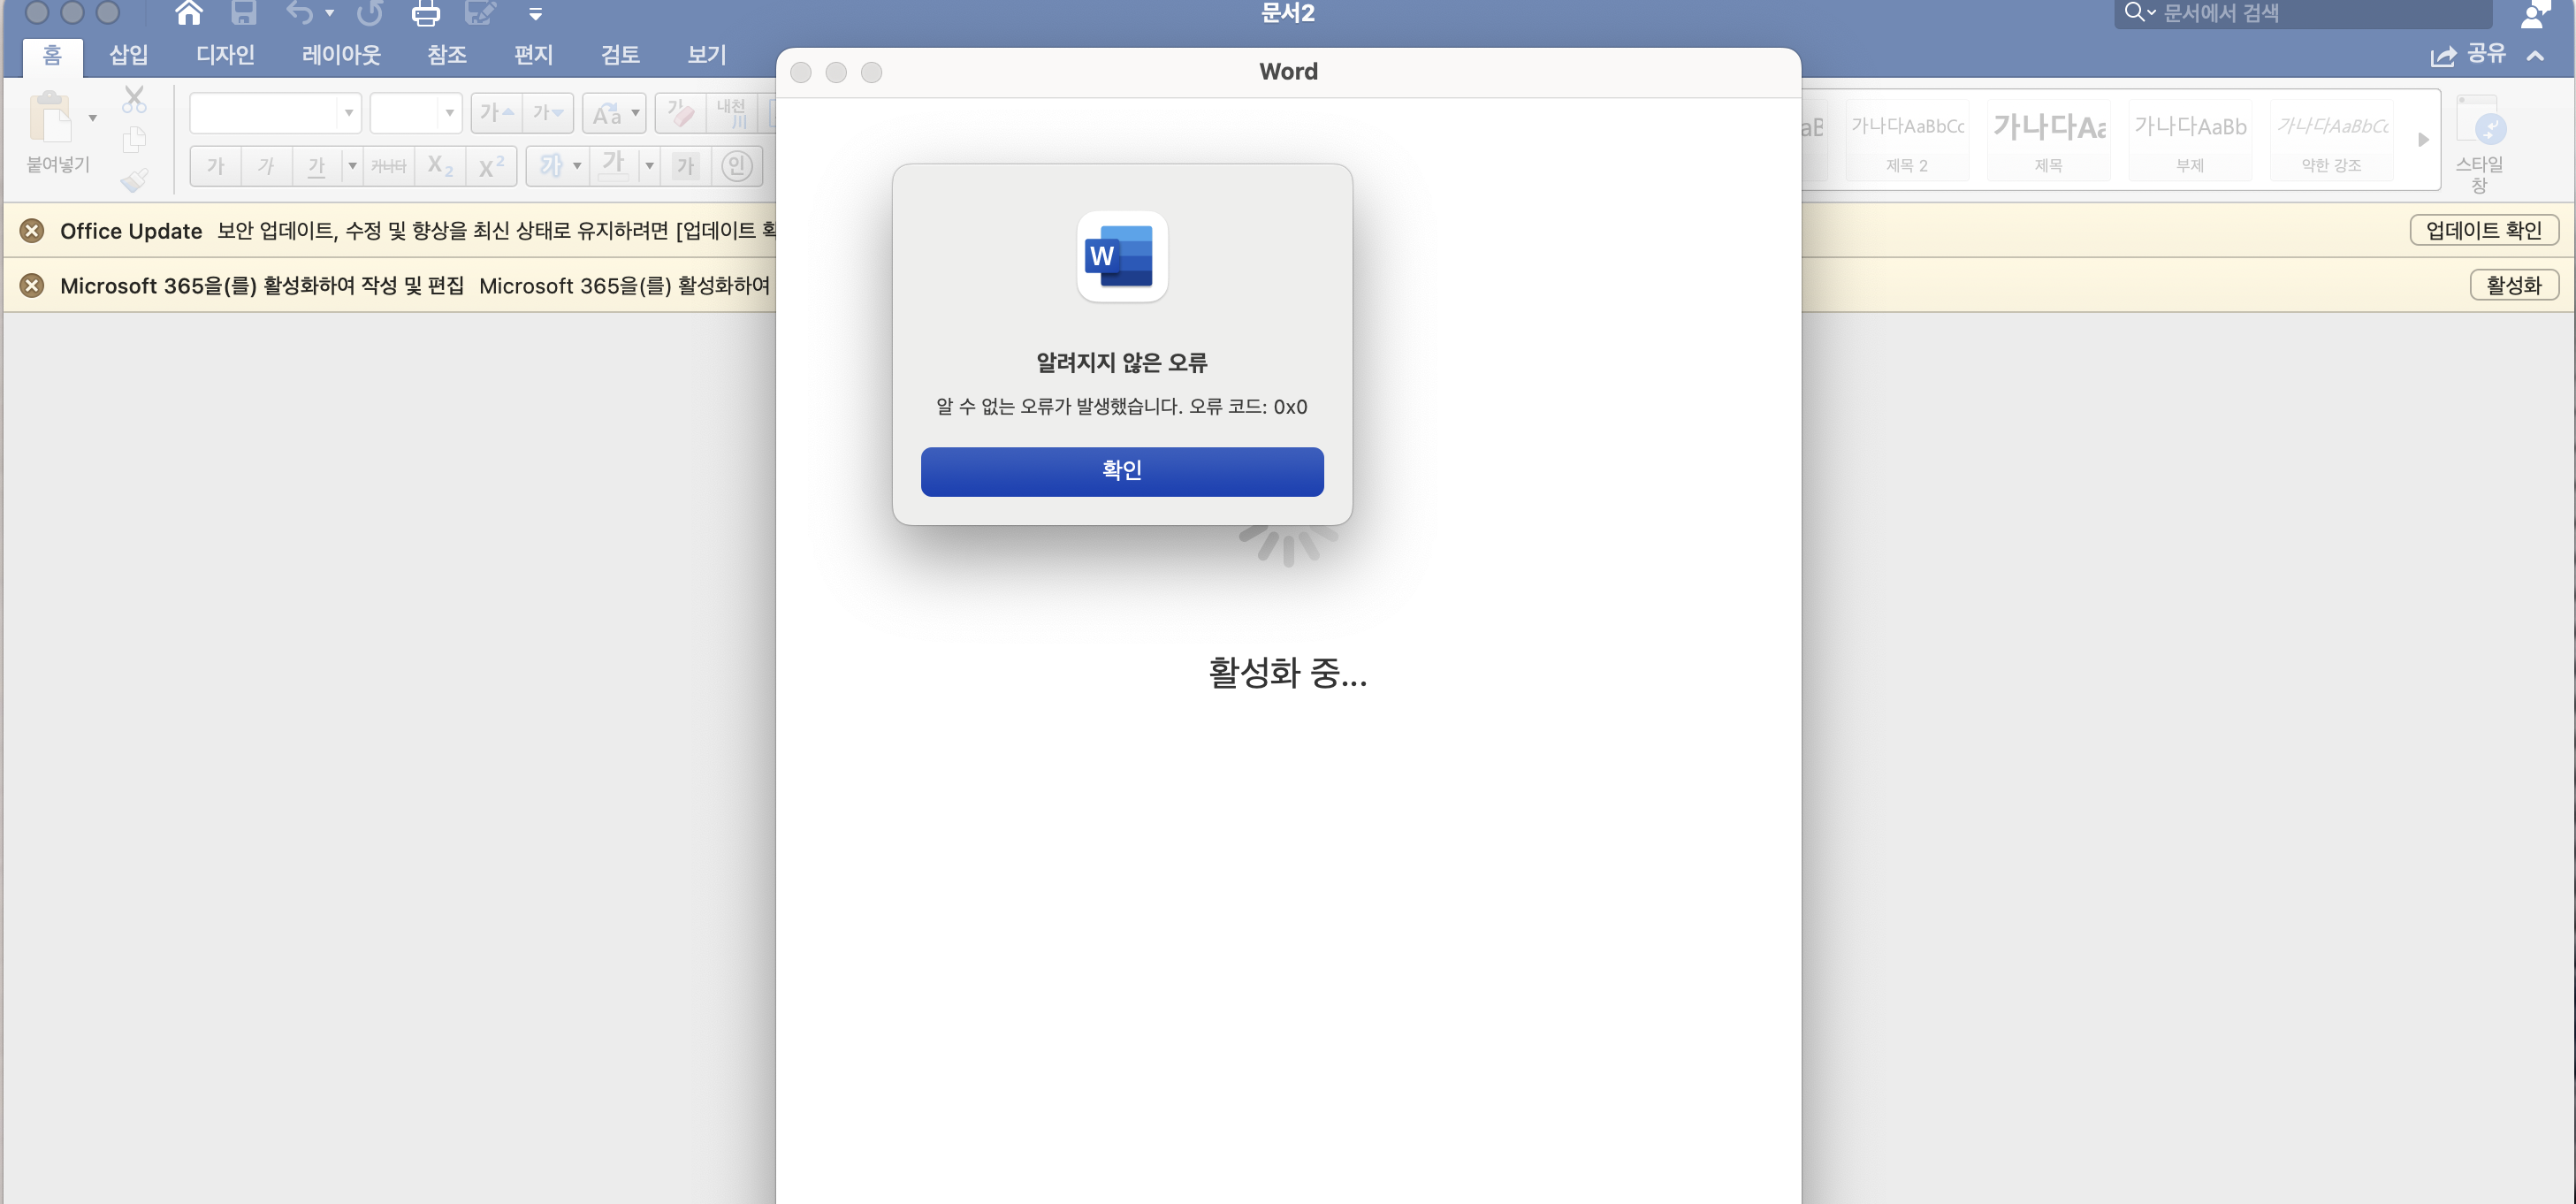
Task: Click the Undo arrow icon
Action: click(299, 13)
